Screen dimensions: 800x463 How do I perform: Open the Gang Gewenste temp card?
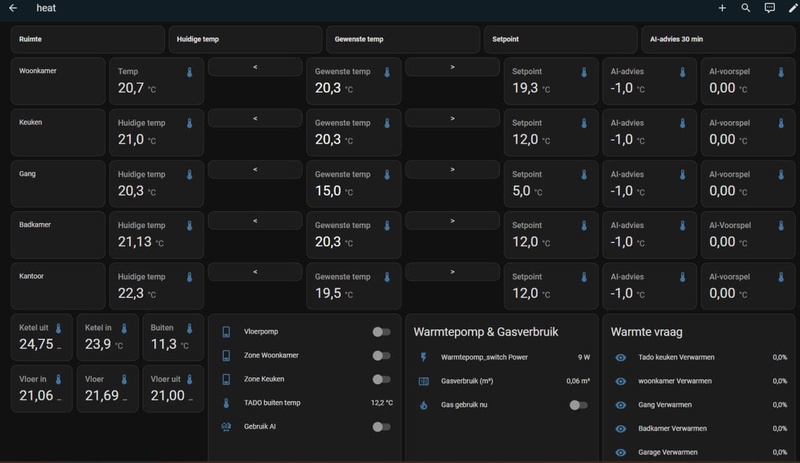tap(353, 183)
